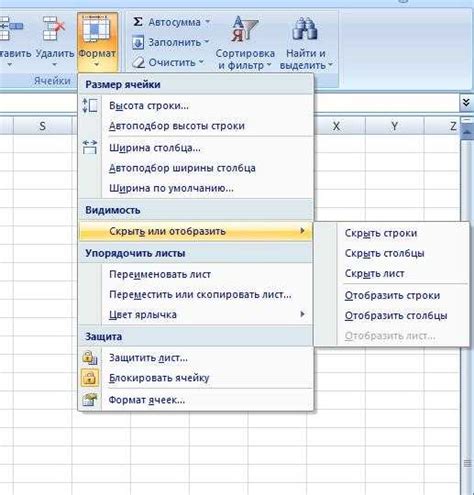Open Сортировка и фильтр funnel icon

pos(245,29)
